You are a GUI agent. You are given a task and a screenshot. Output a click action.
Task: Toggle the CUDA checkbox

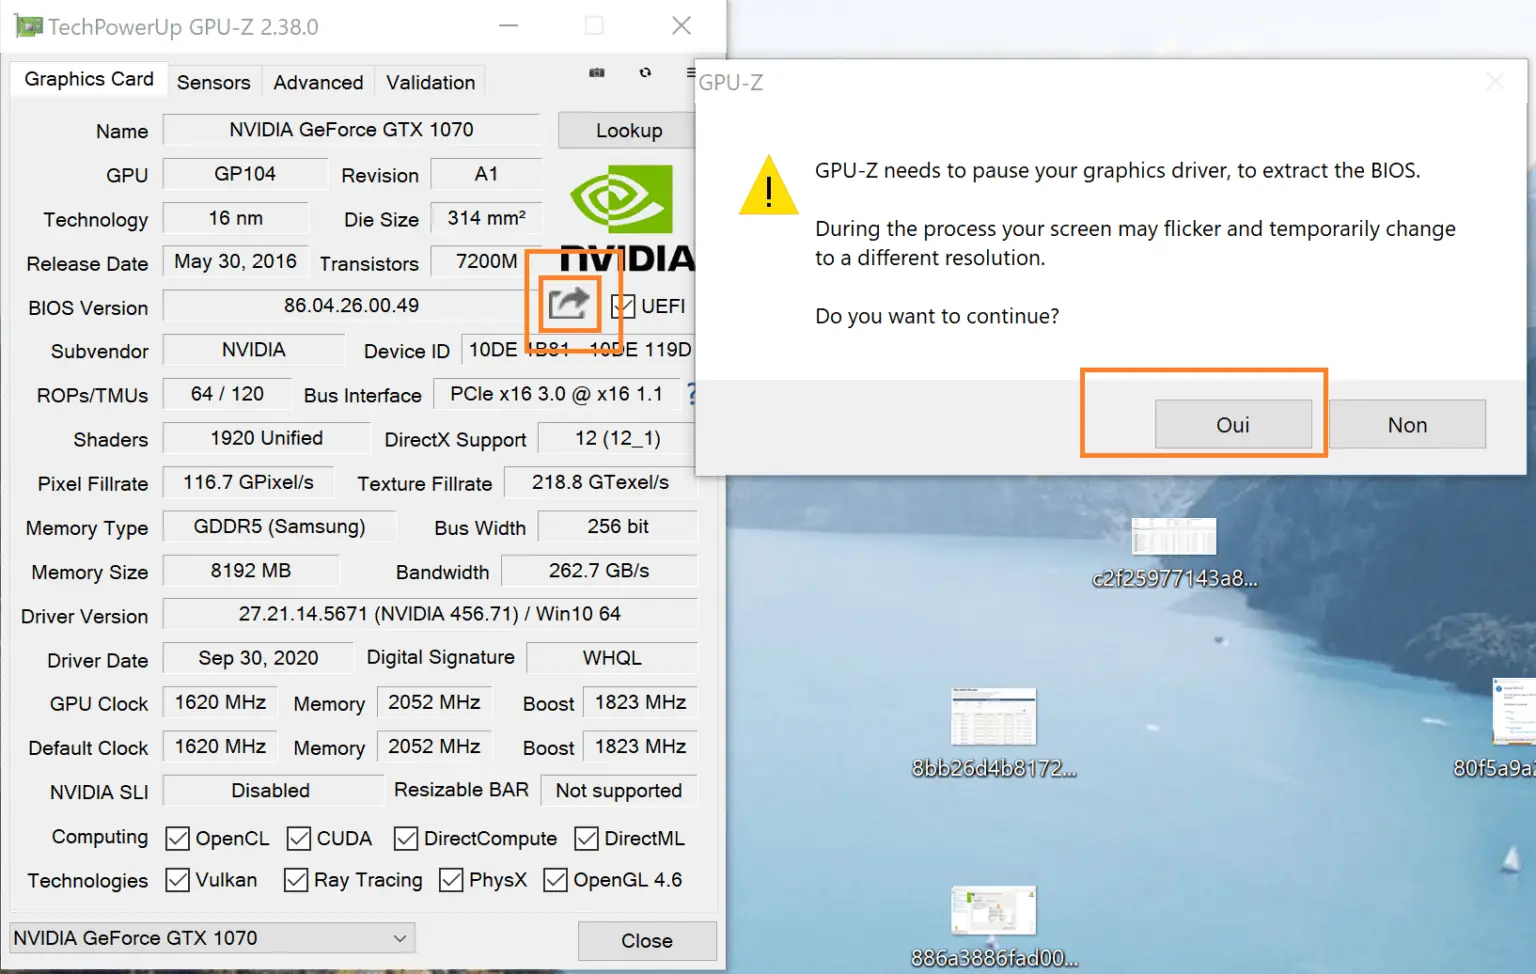click(x=298, y=838)
